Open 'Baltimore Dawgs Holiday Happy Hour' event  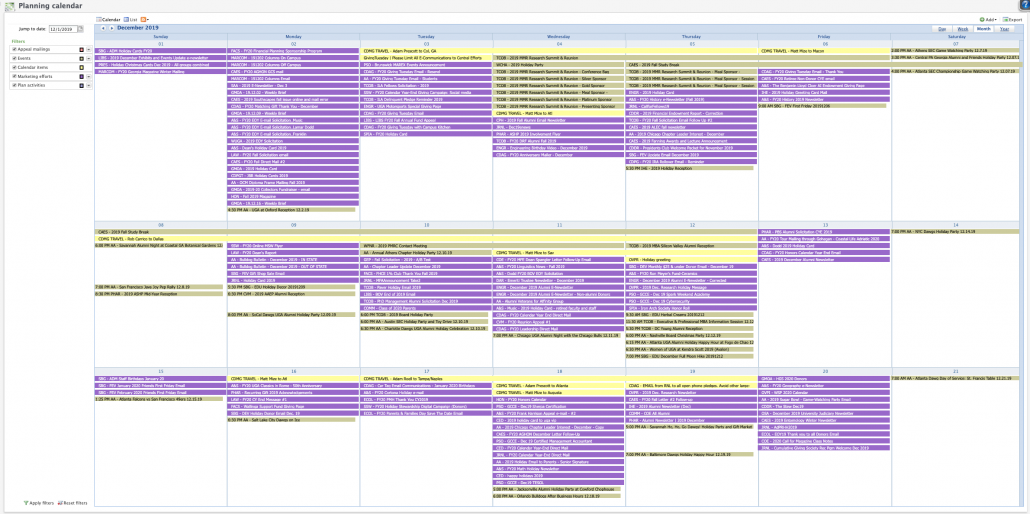689,454
